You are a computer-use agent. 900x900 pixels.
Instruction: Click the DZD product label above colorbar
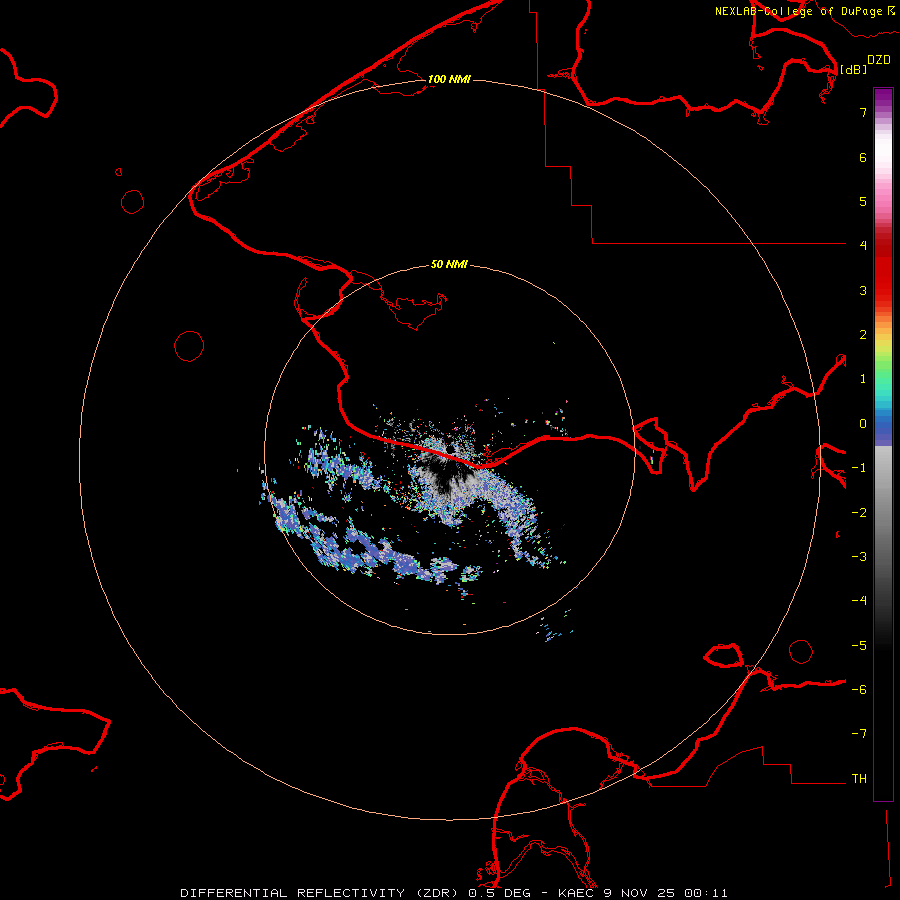pos(879,60)
